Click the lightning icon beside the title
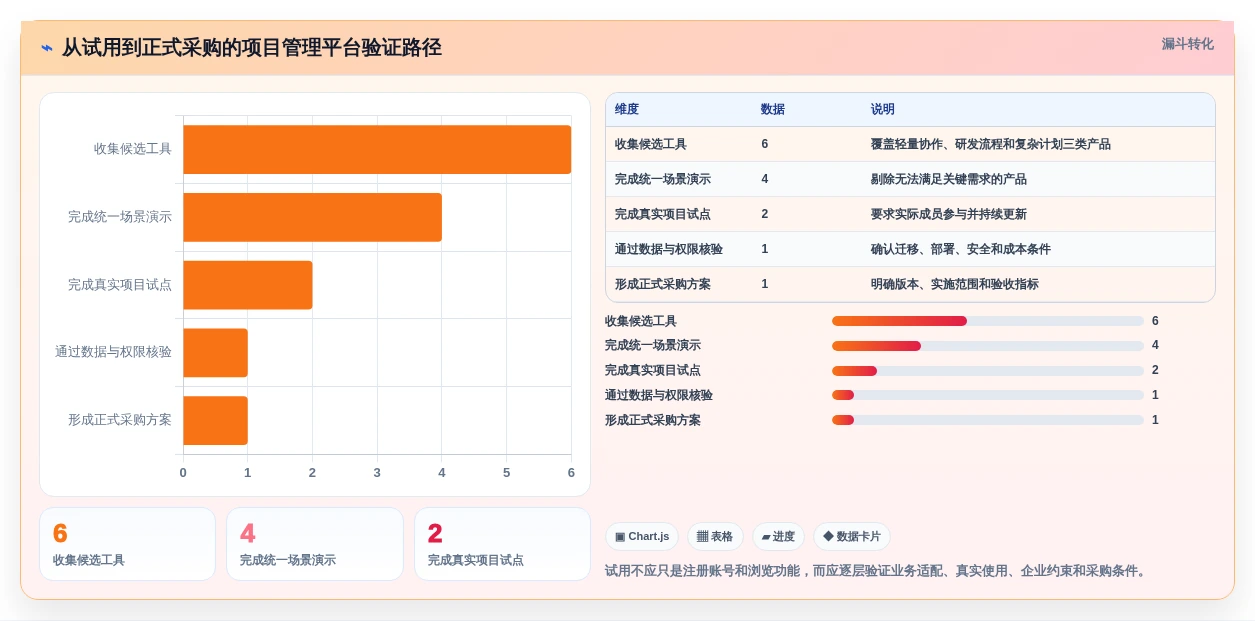This screenshot has height=621, width=1255. 47,48
